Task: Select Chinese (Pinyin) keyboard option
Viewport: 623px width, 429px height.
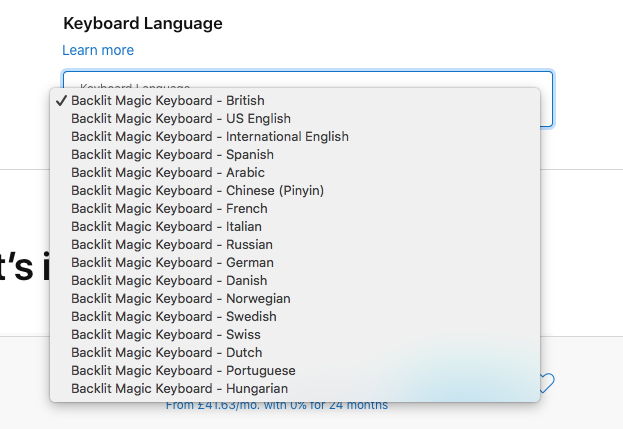Action: pyautogui.click(x=295, y=191)
